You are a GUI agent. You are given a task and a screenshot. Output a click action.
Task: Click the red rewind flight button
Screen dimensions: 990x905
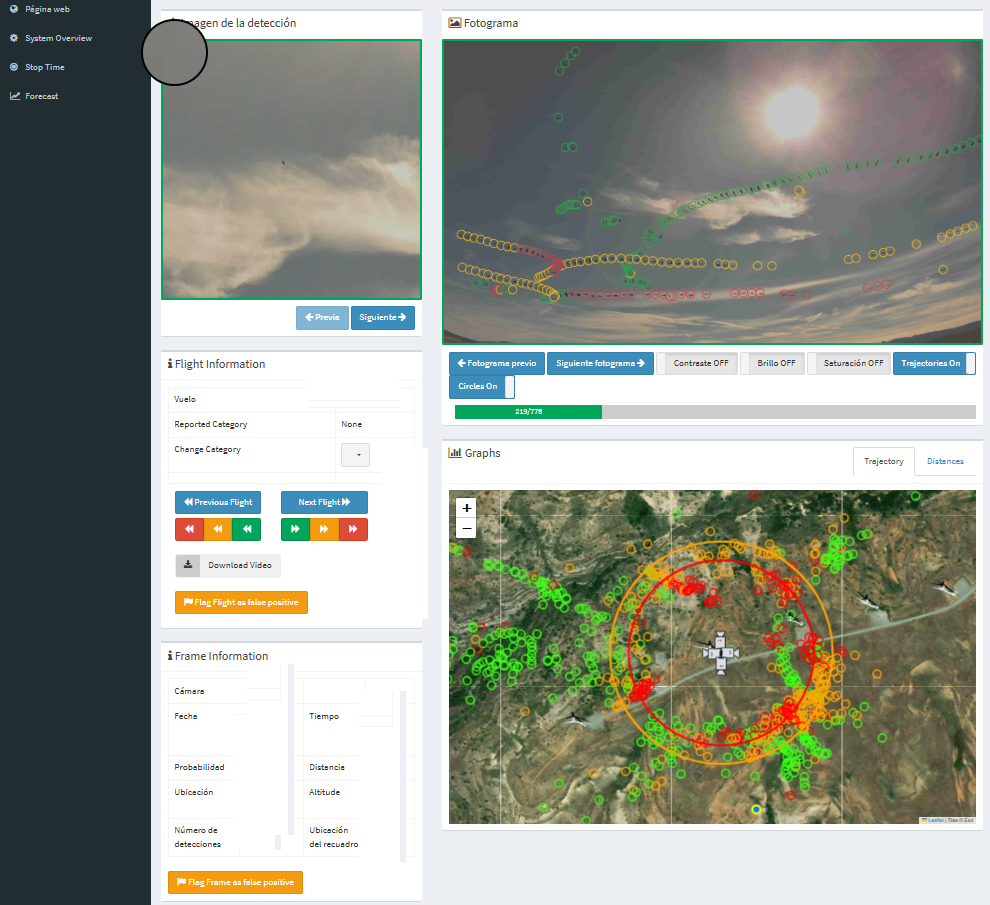tap(189, 530)
